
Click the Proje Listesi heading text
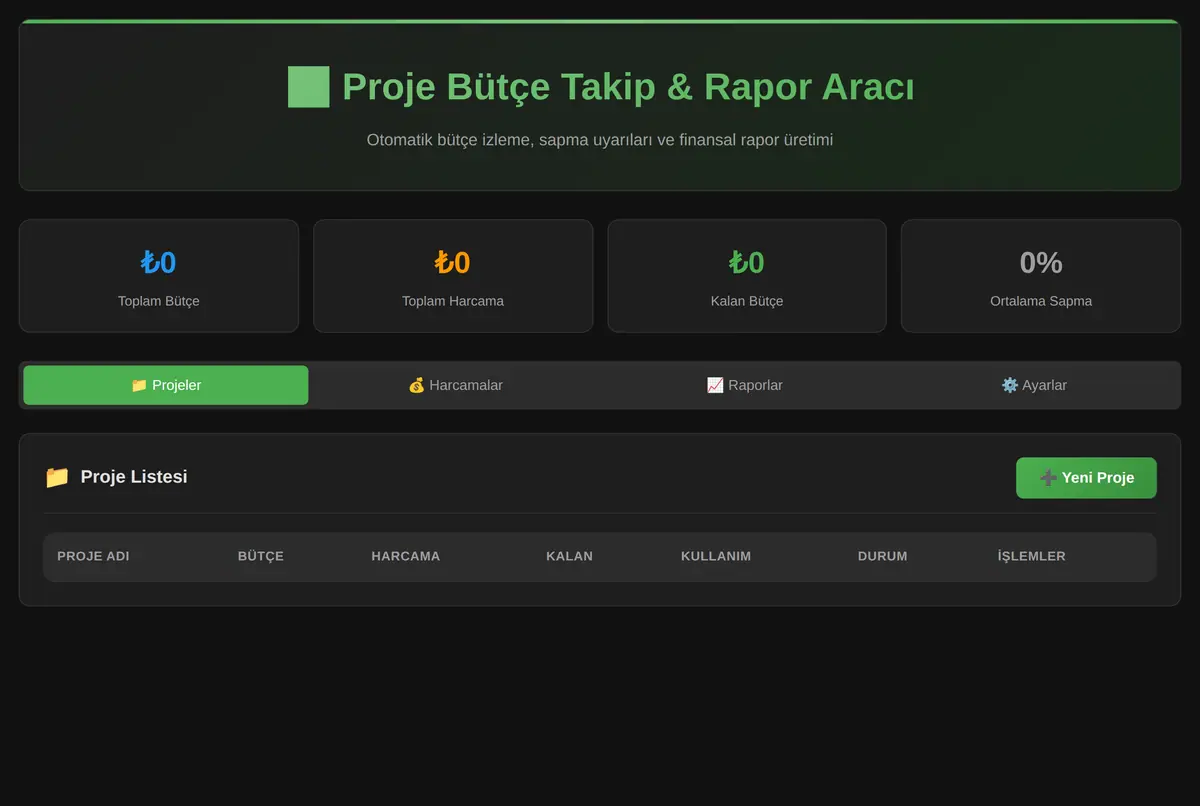coord(134,477)
